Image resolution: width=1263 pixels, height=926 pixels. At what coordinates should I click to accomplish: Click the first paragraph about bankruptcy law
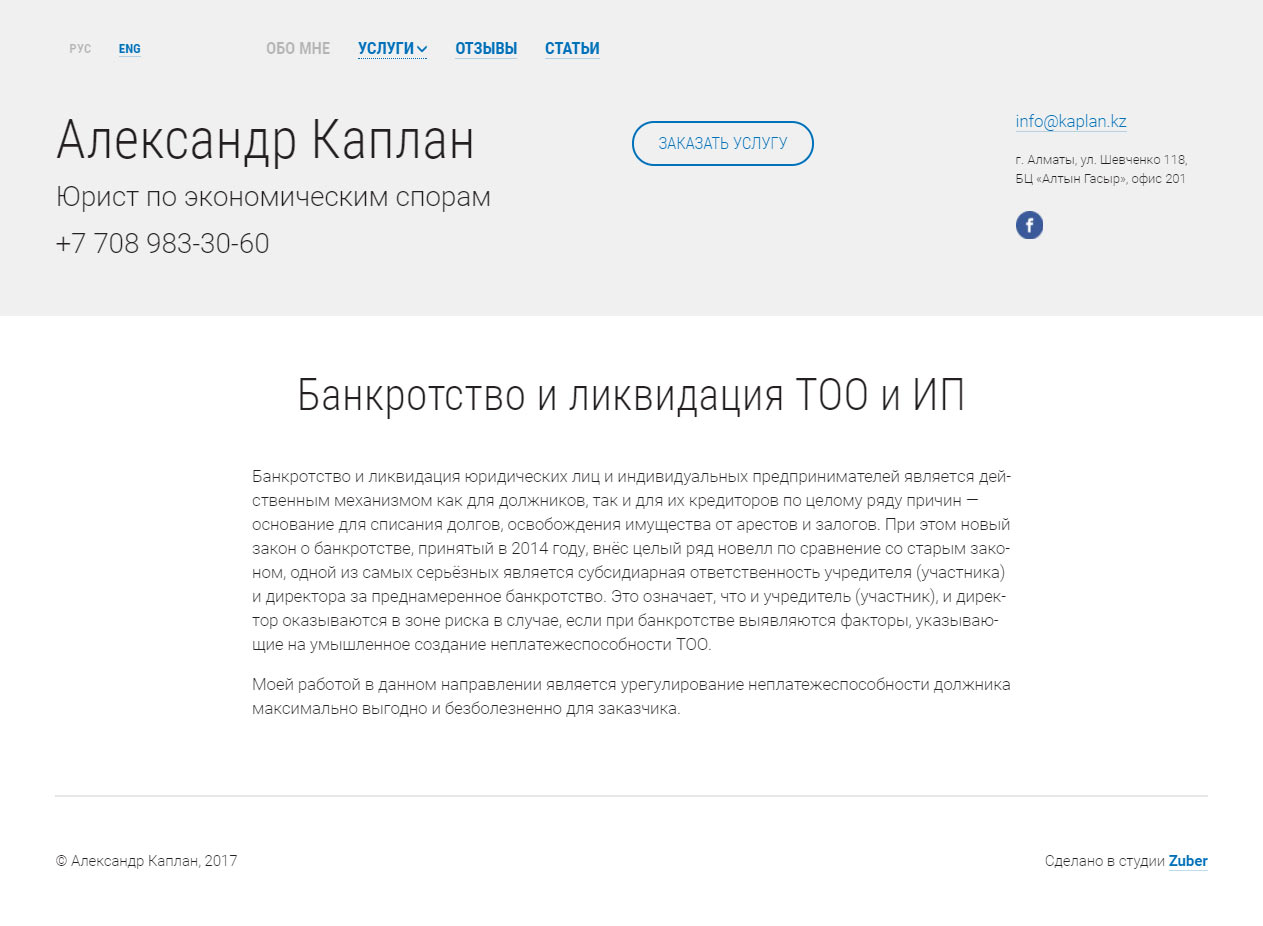(631, 559)
